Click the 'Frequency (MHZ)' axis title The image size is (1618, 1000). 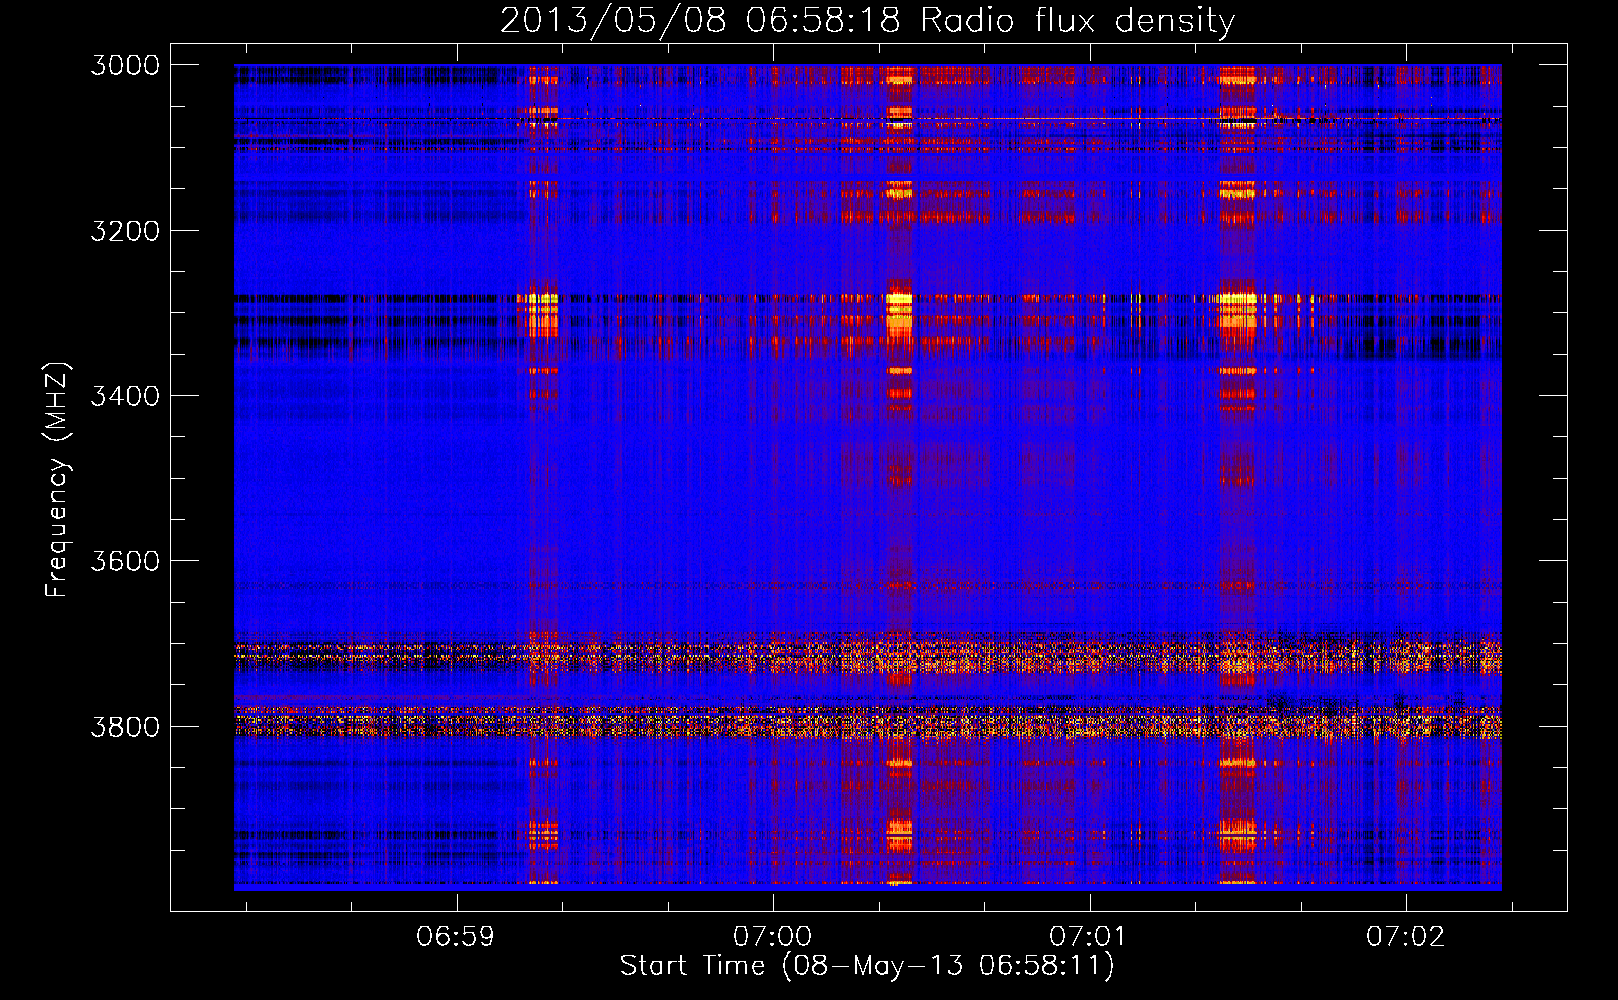pos(57,480)
